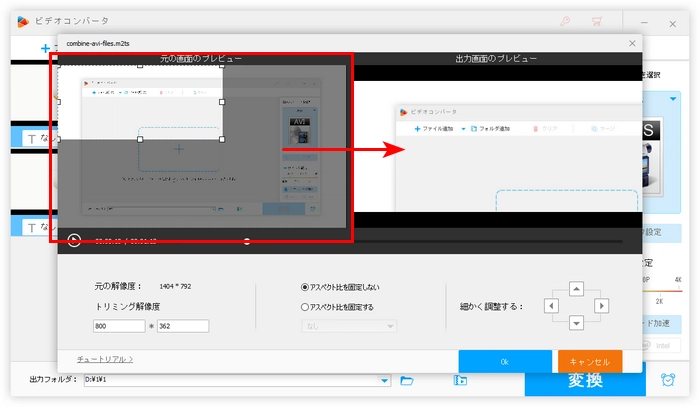Nudge crop area left with the arrow
Screen dimensions: 700x407
(x=549, y=305)
